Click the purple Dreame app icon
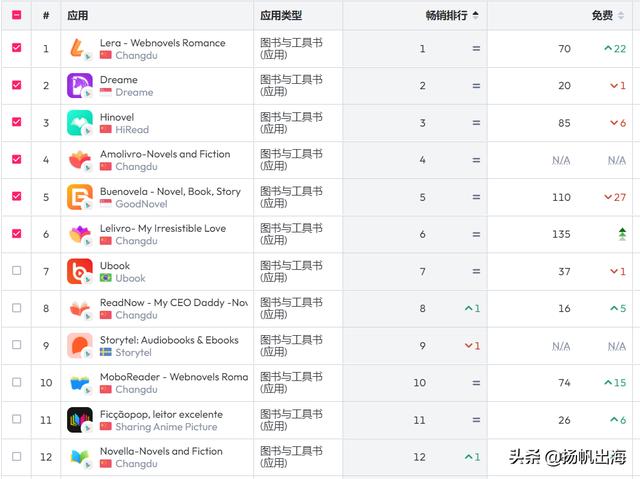 coord(79,86)
